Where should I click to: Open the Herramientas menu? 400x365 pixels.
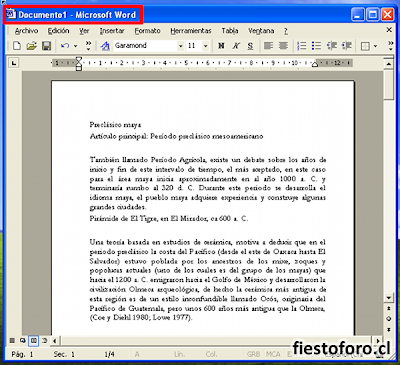[x=191, y=31]
